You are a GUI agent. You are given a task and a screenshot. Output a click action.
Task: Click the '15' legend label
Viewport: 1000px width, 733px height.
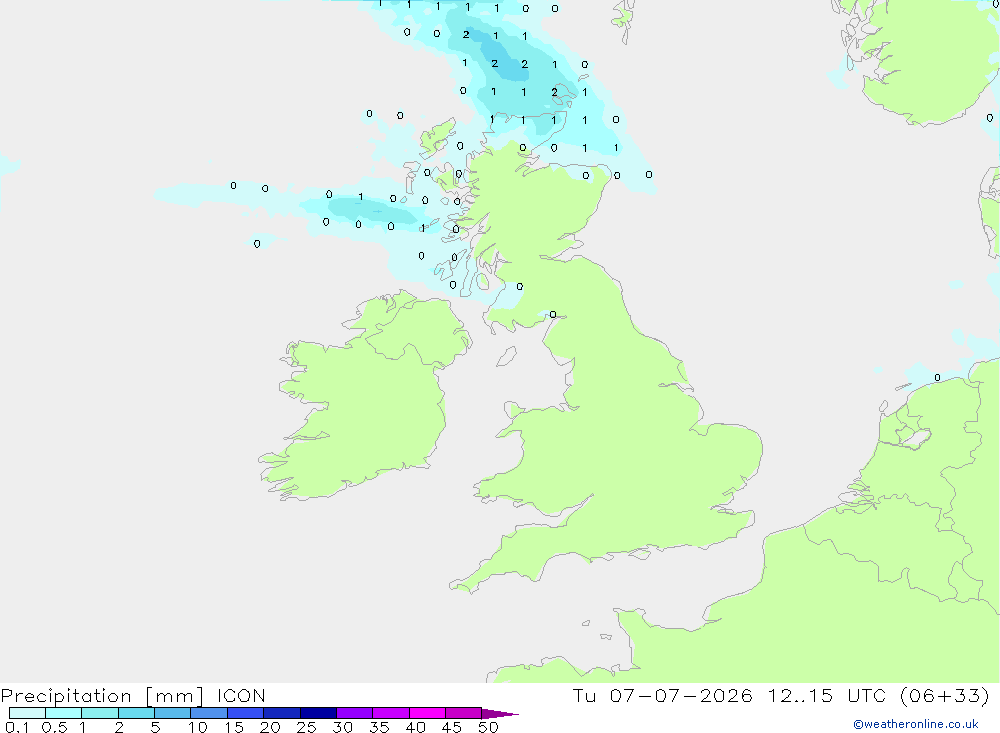coord(234,727)
